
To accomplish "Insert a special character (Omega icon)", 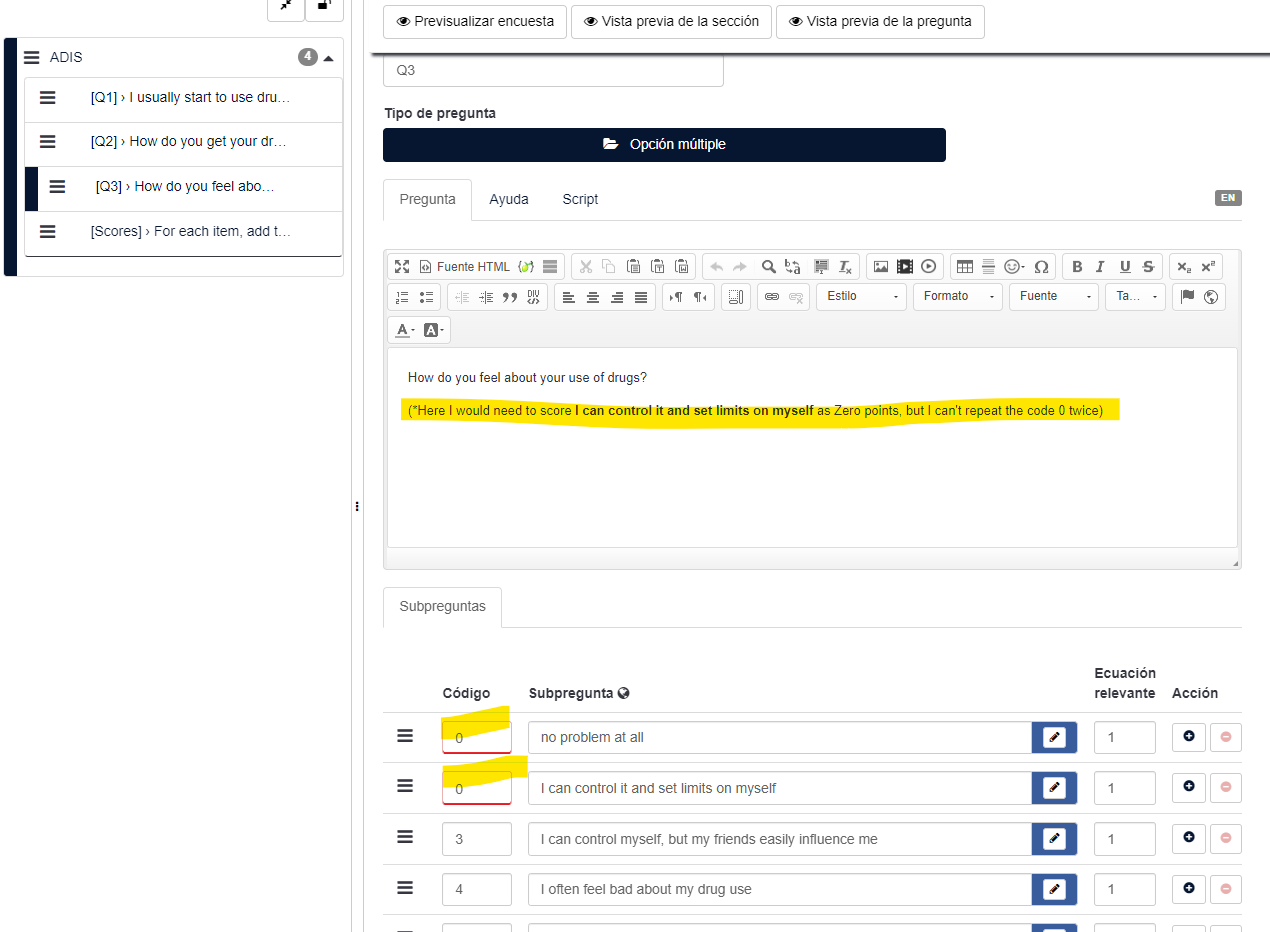I will pyautogui.click(x=1041, y=267).
